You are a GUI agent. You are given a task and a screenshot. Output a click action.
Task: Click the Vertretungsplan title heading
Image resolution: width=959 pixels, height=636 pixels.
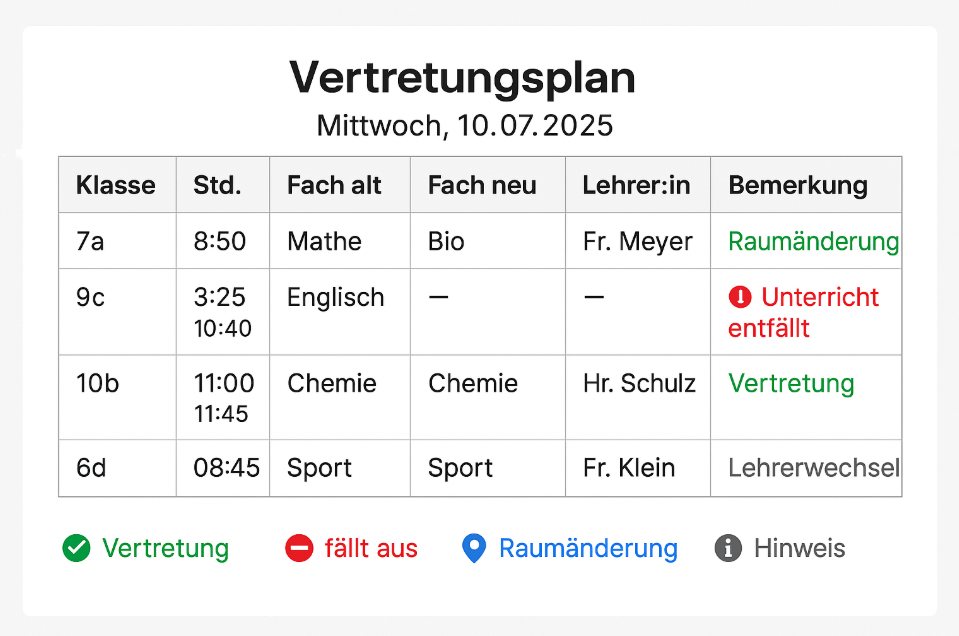click(x=462, y=77)
